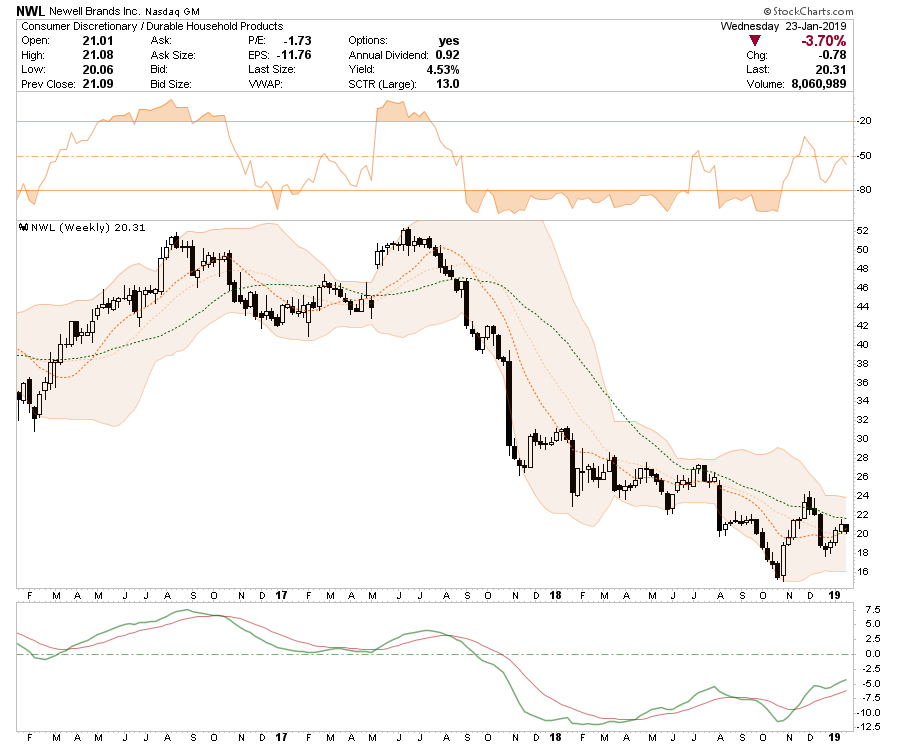This screenshot has width=900, height=746.
Task: Click the 7.5 label on MACD axis
Action: tap(873, 609)
